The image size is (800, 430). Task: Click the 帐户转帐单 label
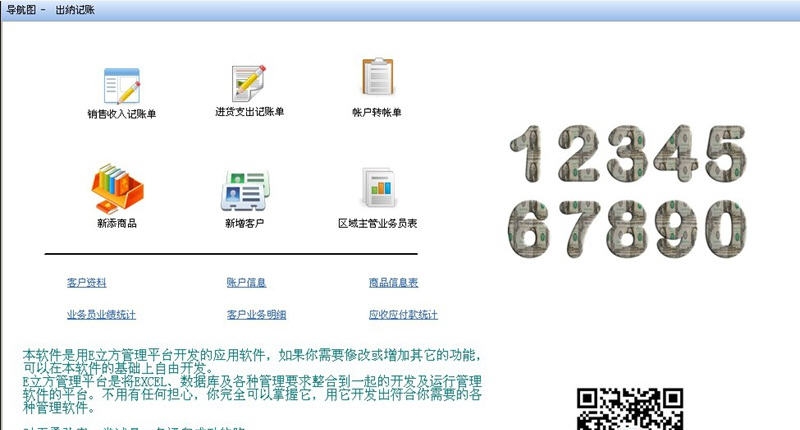pyautogui.click(x=377, y=112)
